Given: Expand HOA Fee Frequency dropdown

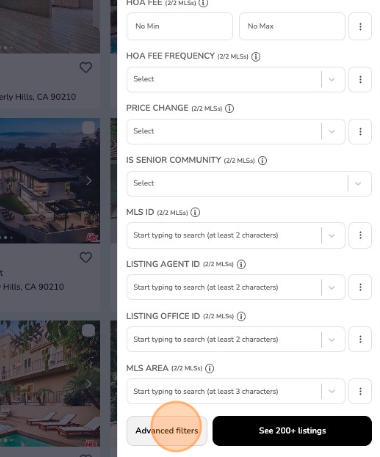Looking at the screenshot, I should click(x=331, y=79).
